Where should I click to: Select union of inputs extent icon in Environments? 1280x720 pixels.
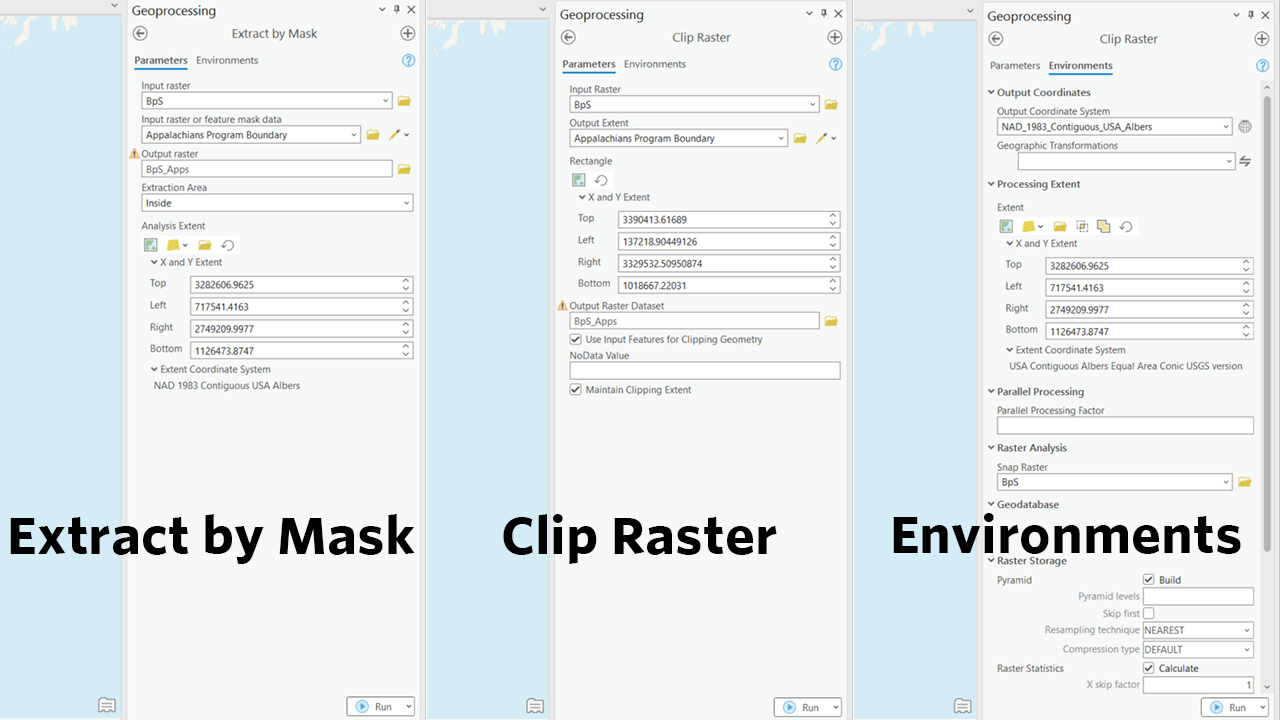click(x=1104, y=226)
